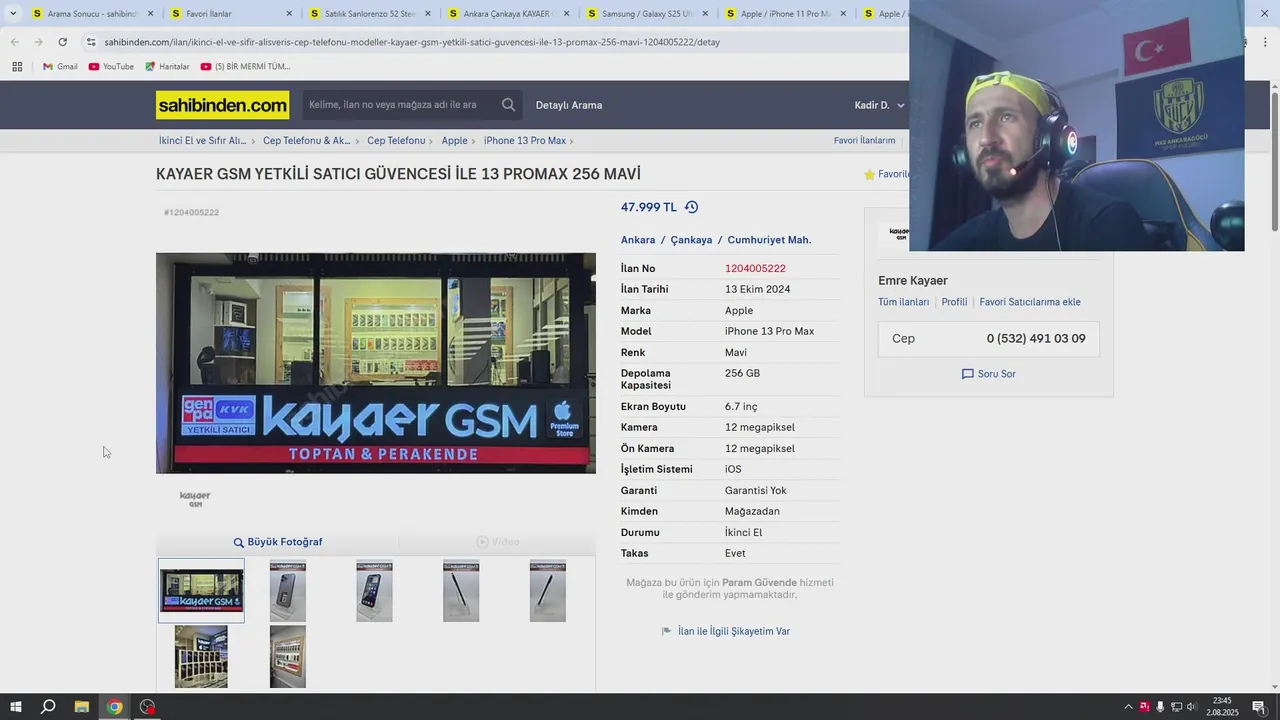Click the Büyük Fotoğraf magnifier icon
The height and width of the screenshot is (720, 1280).
239,542
